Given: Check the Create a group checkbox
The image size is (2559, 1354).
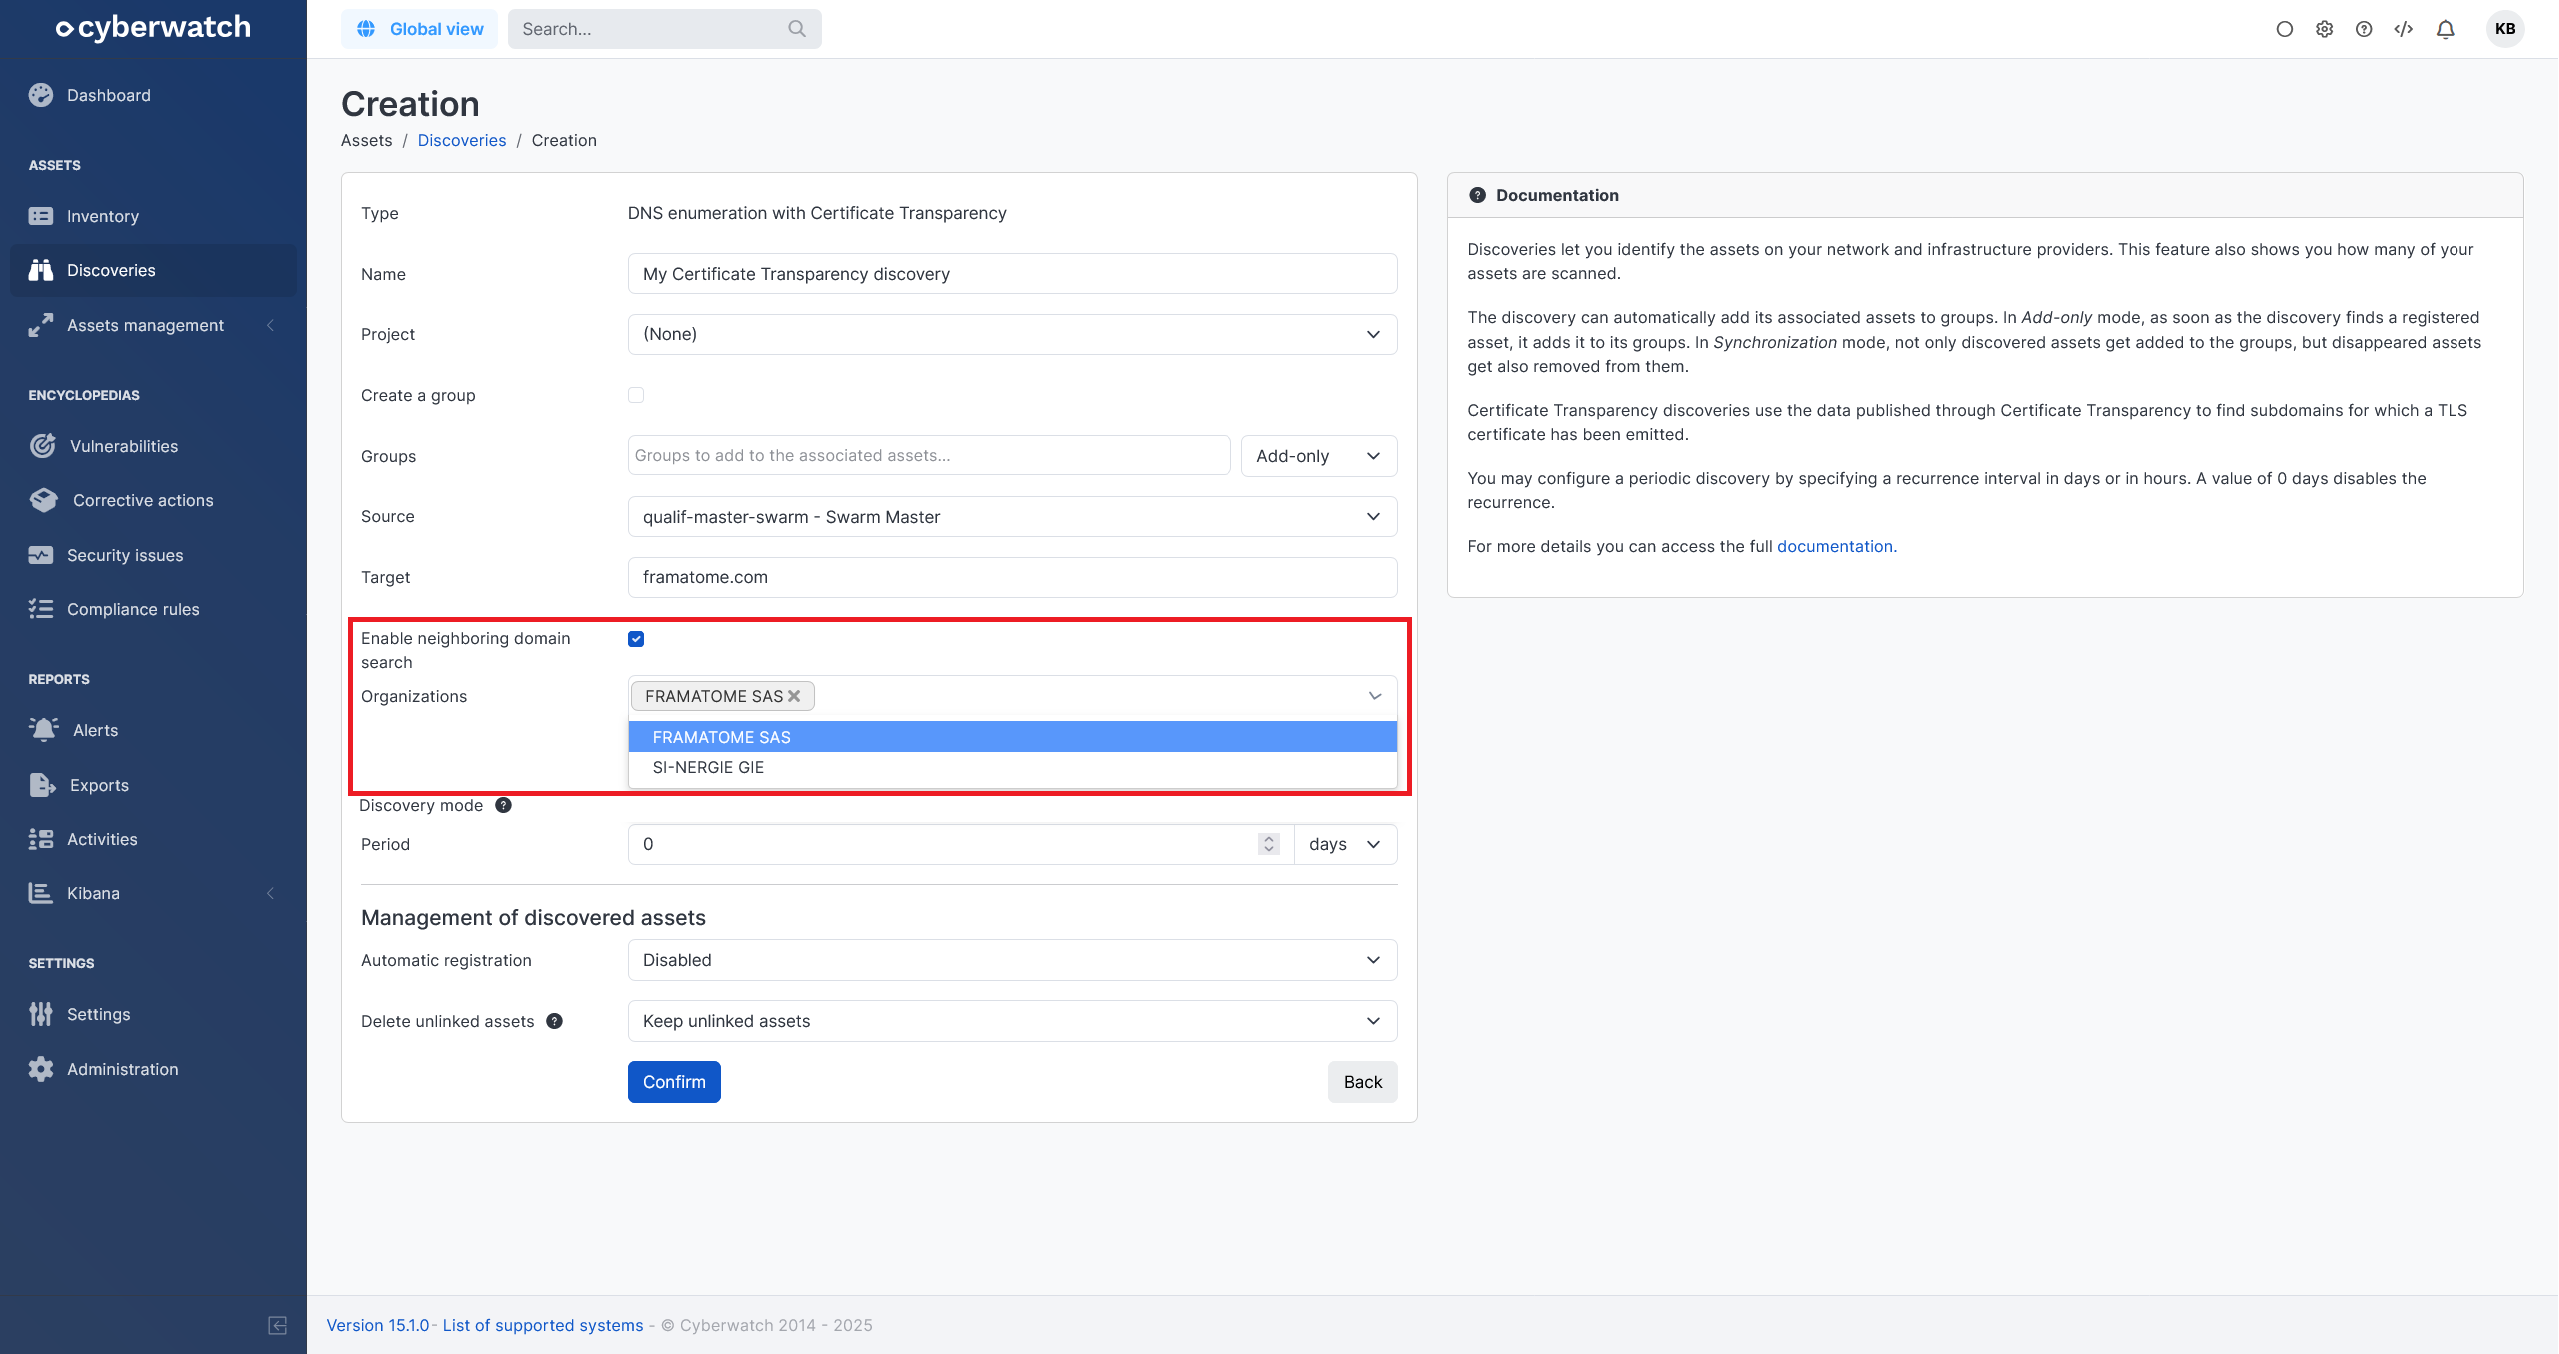Looking at the screenshot, I should click(x=636, y=395).
